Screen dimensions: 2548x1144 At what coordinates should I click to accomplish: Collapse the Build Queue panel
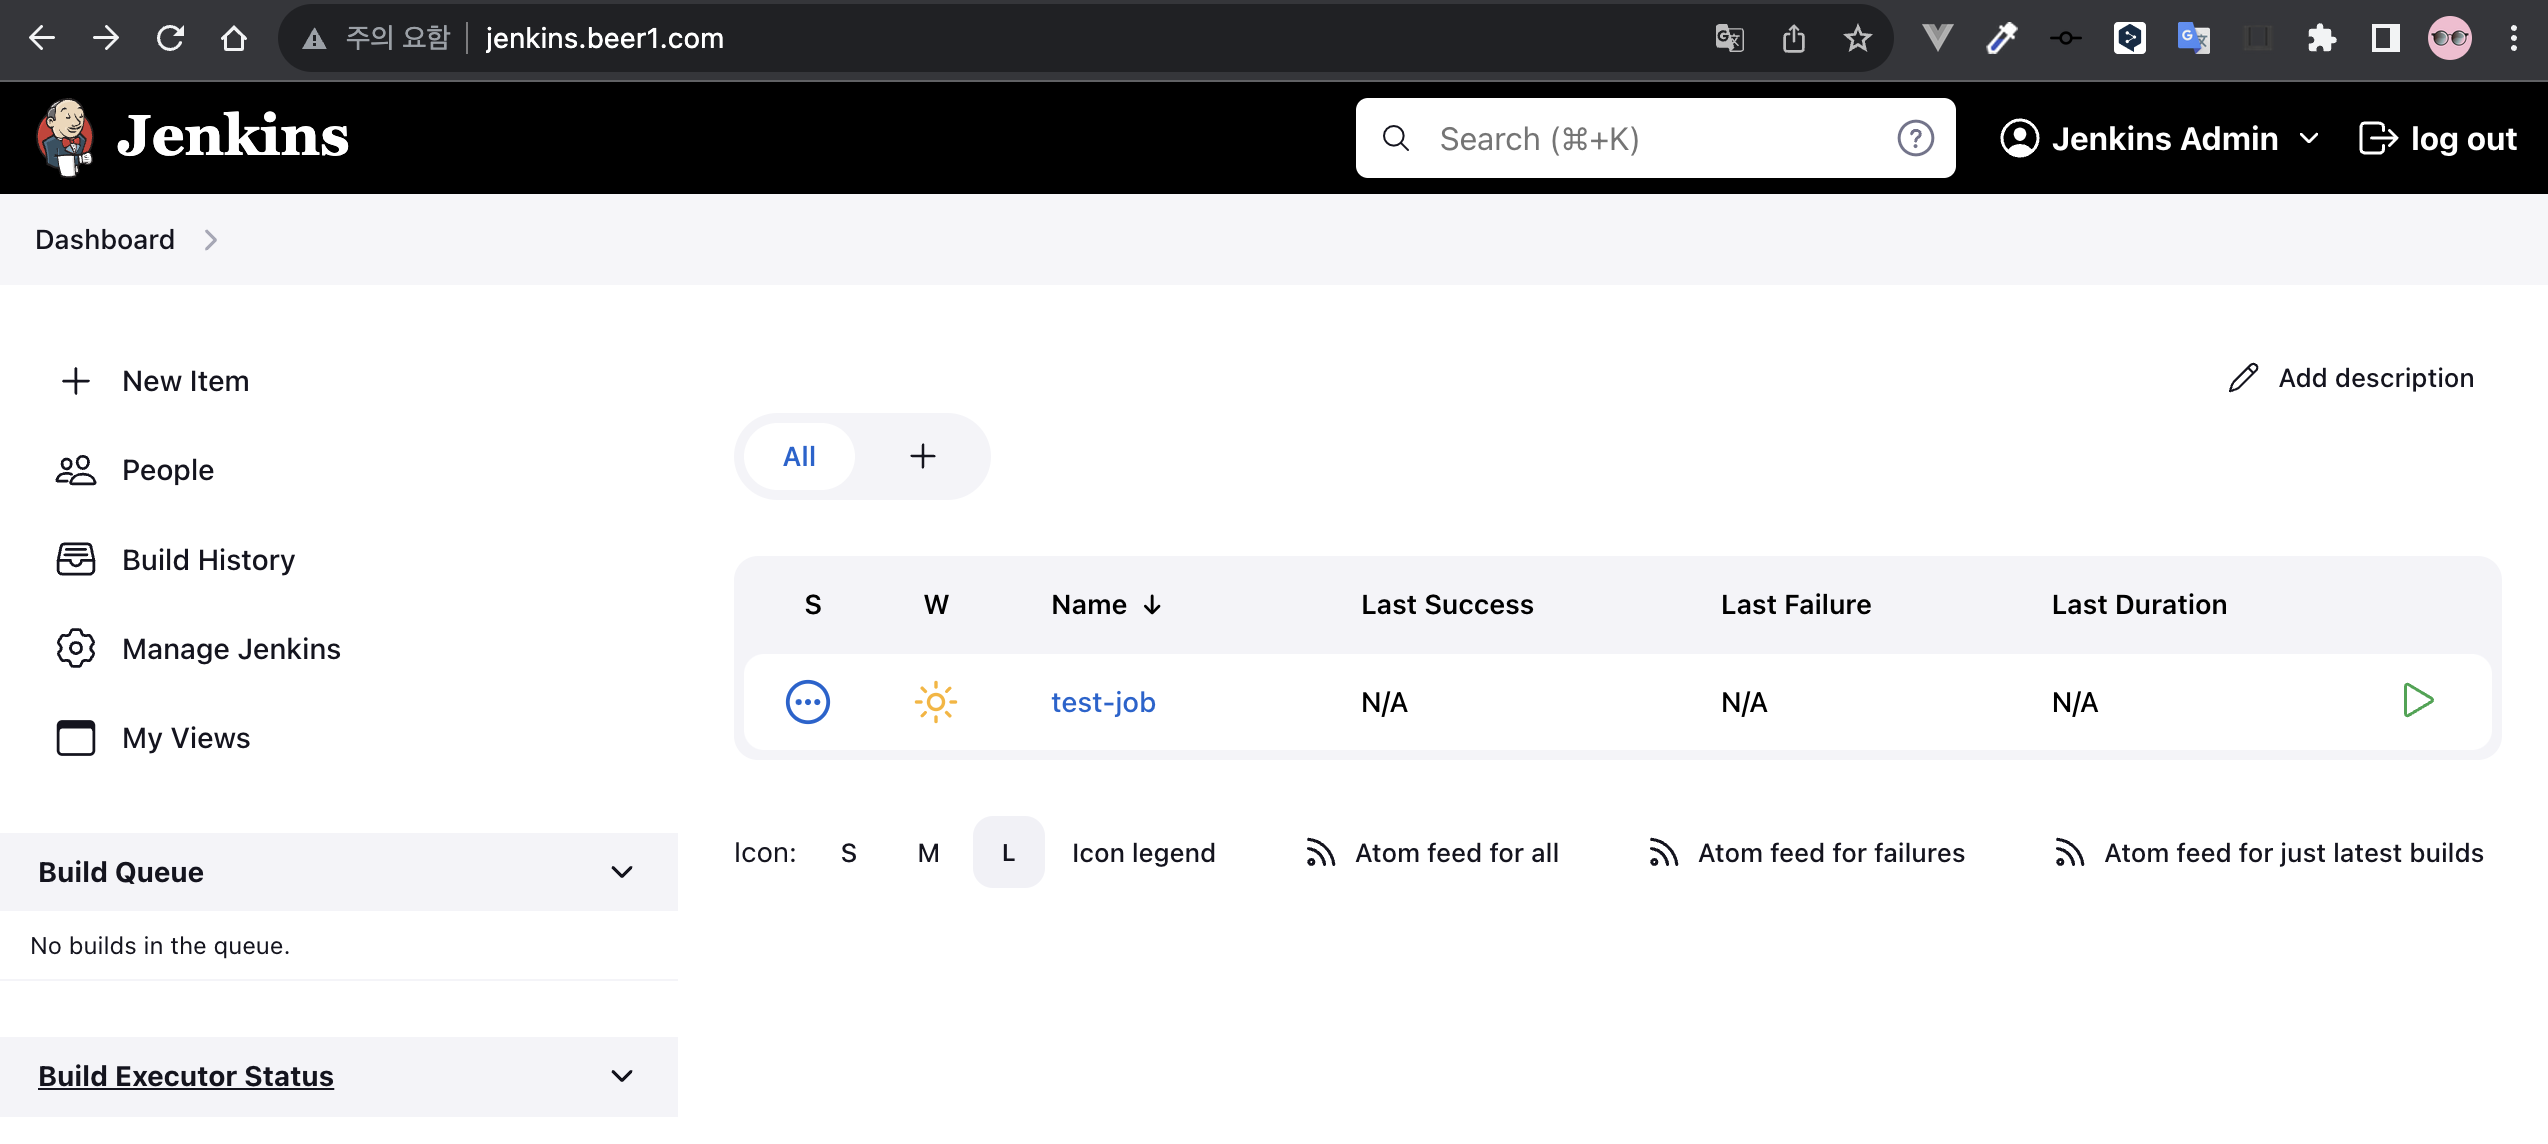click(x=622, y=872)
